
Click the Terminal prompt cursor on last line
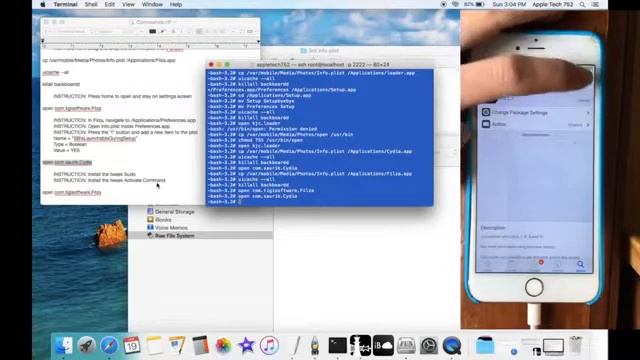point(240,202)
